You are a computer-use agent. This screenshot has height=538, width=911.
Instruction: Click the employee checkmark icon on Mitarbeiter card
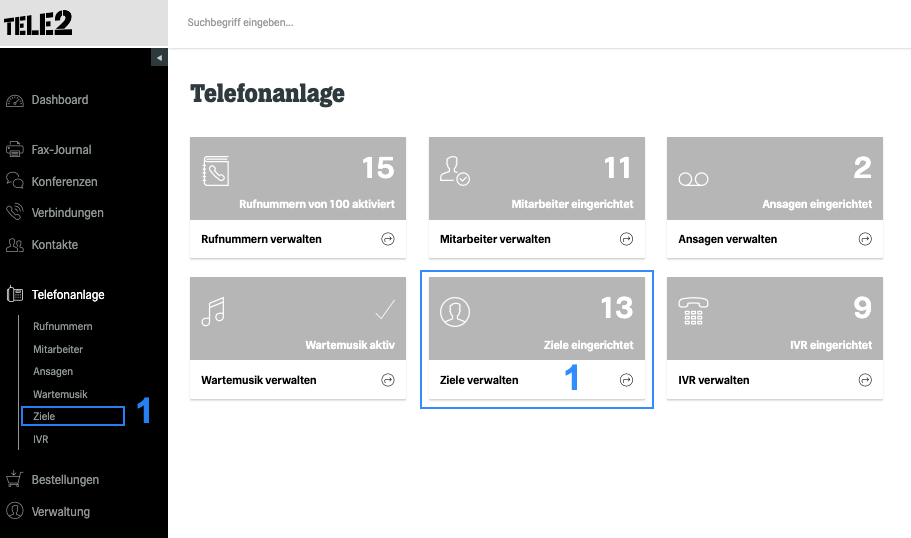click(454, 171)
